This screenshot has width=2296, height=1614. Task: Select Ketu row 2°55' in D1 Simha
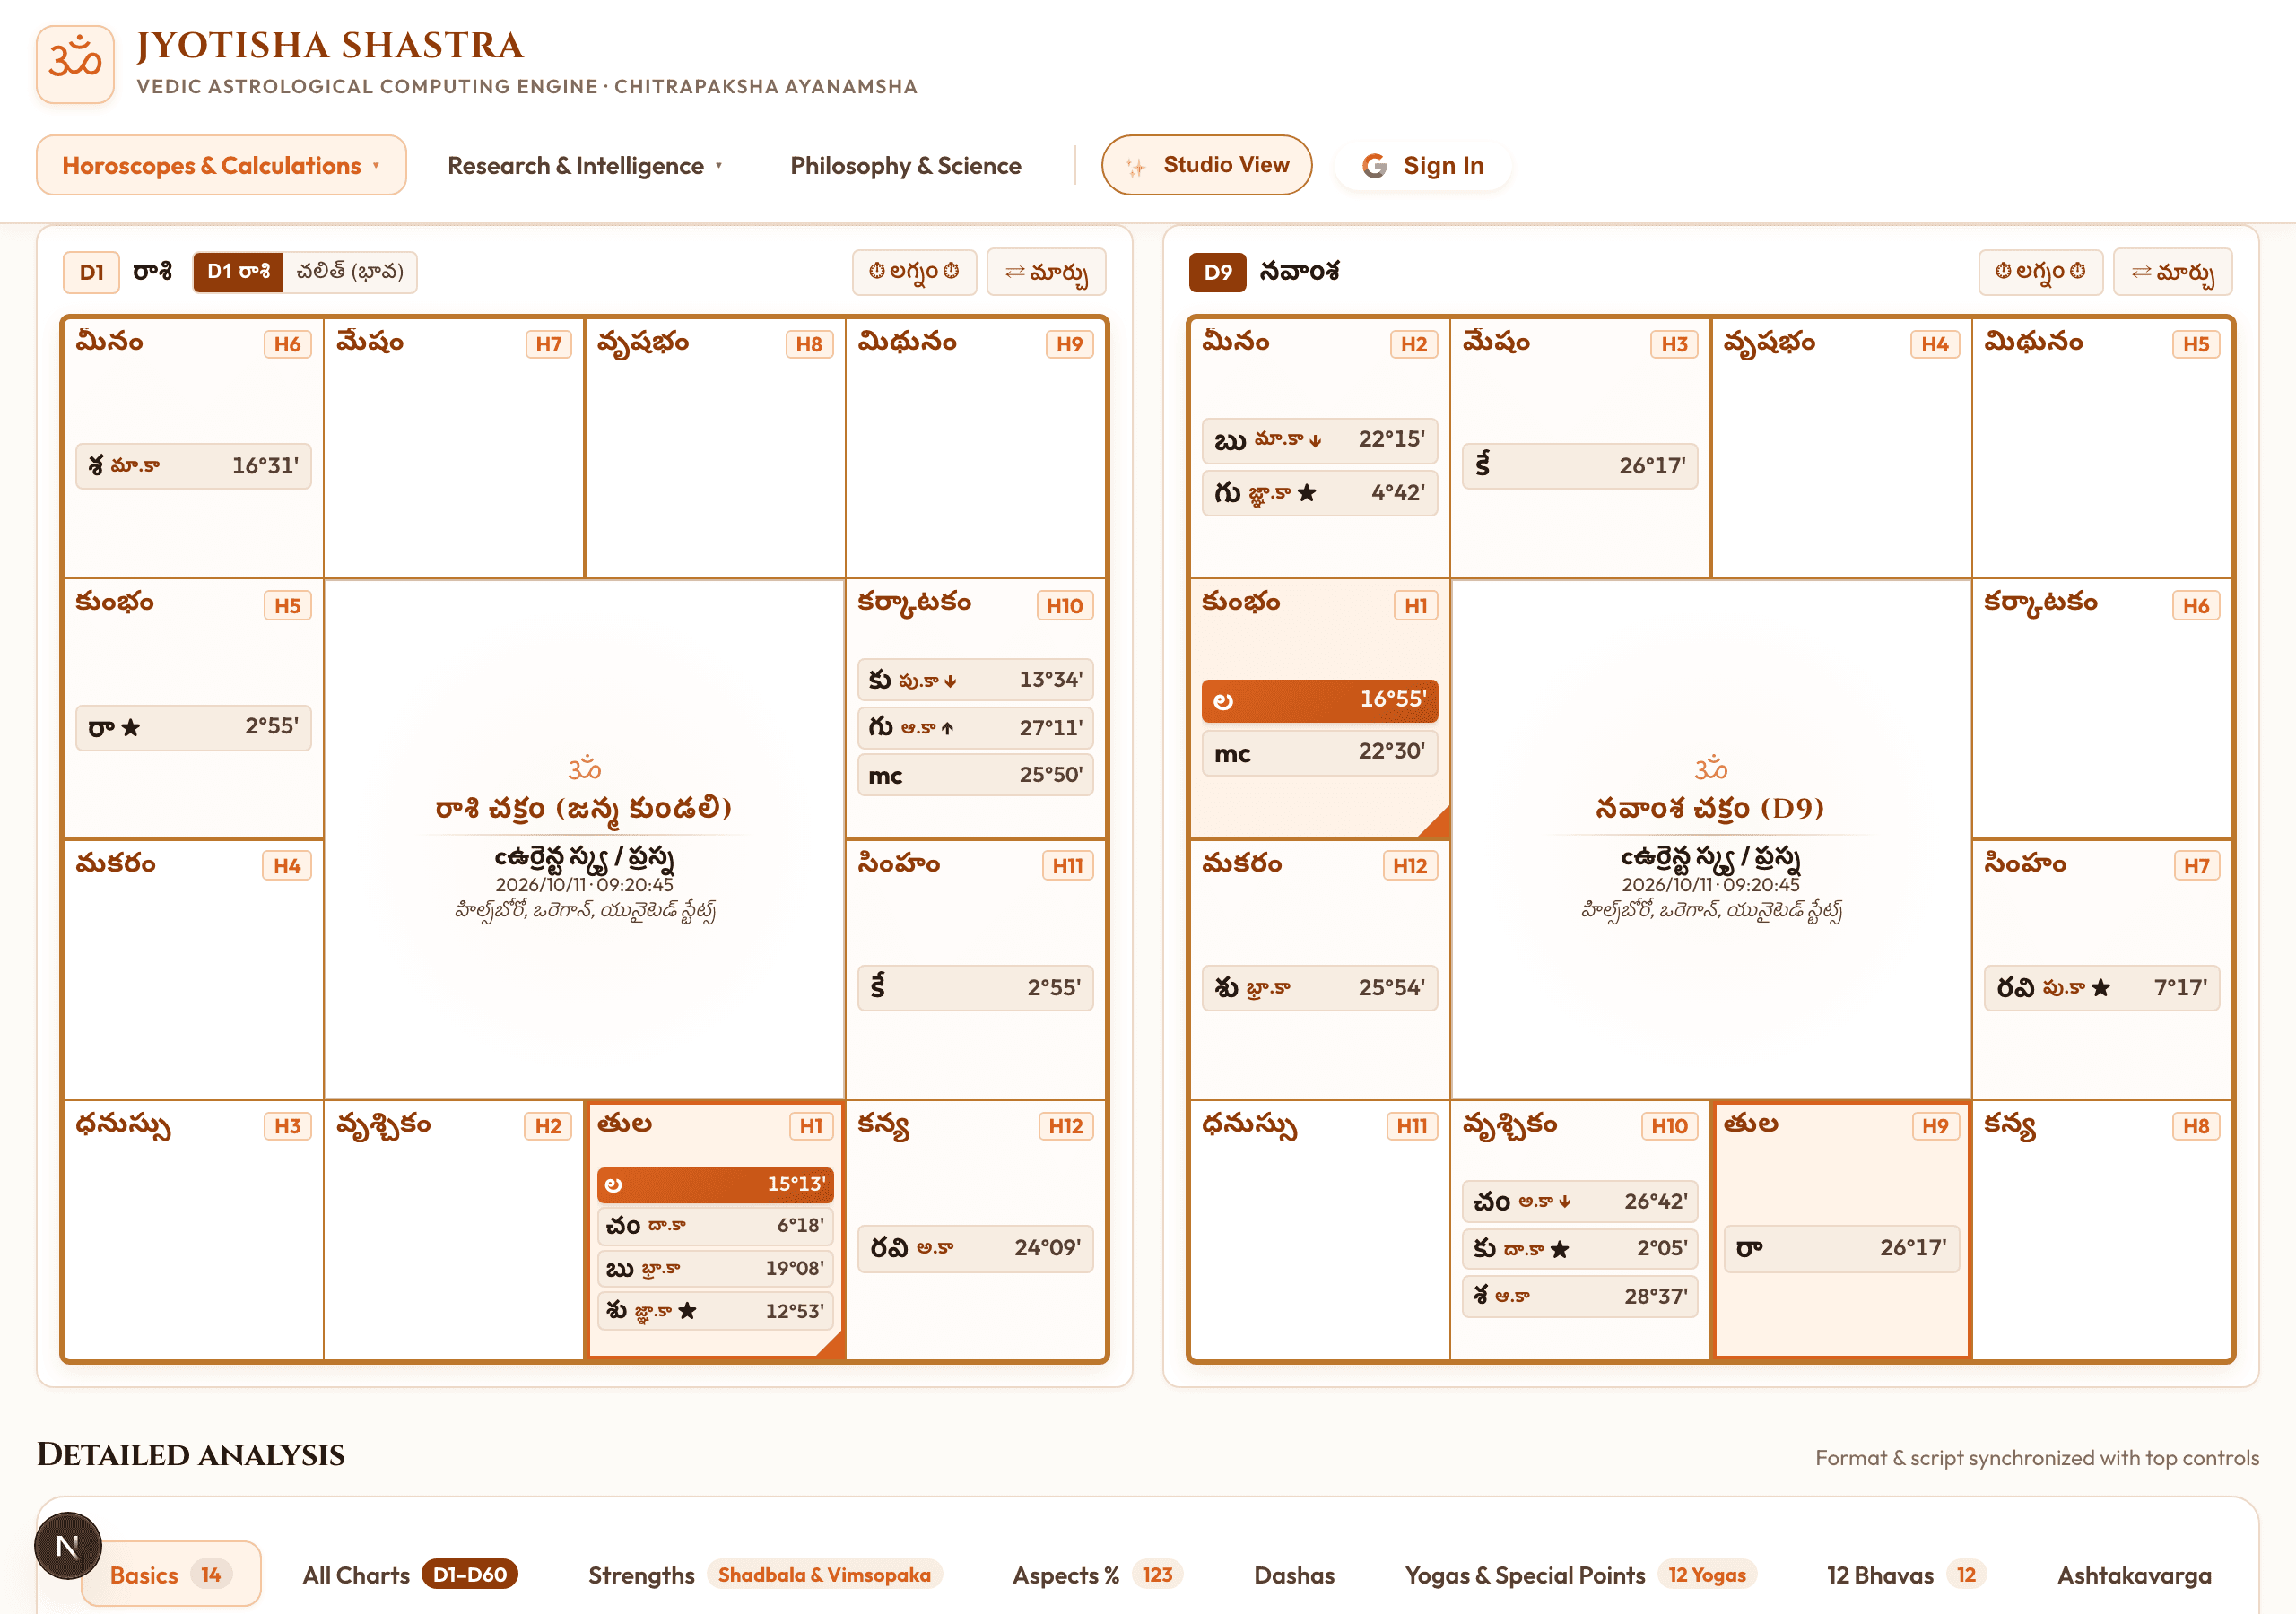click(975, 988)
